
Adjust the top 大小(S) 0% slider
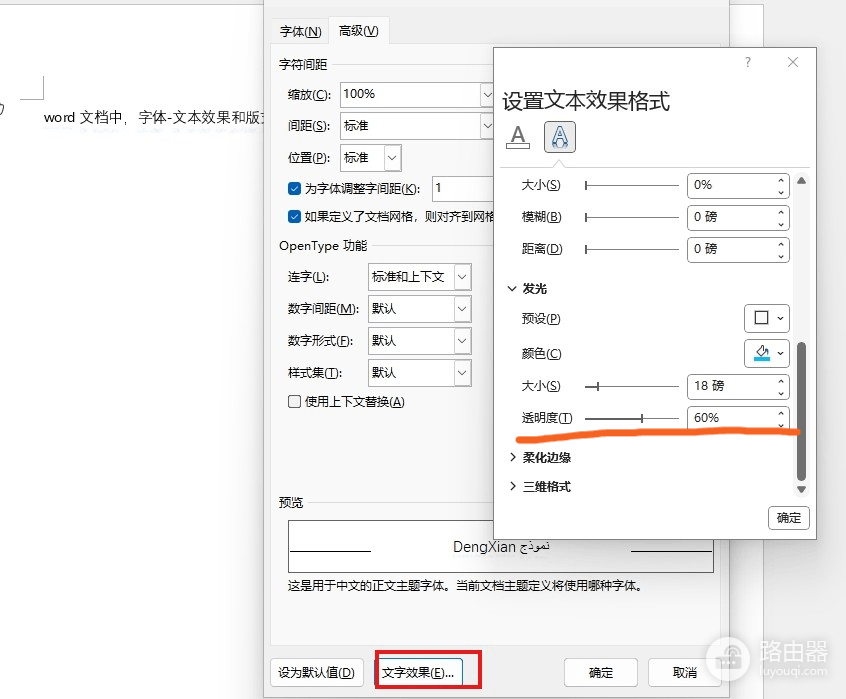[632, 186]
